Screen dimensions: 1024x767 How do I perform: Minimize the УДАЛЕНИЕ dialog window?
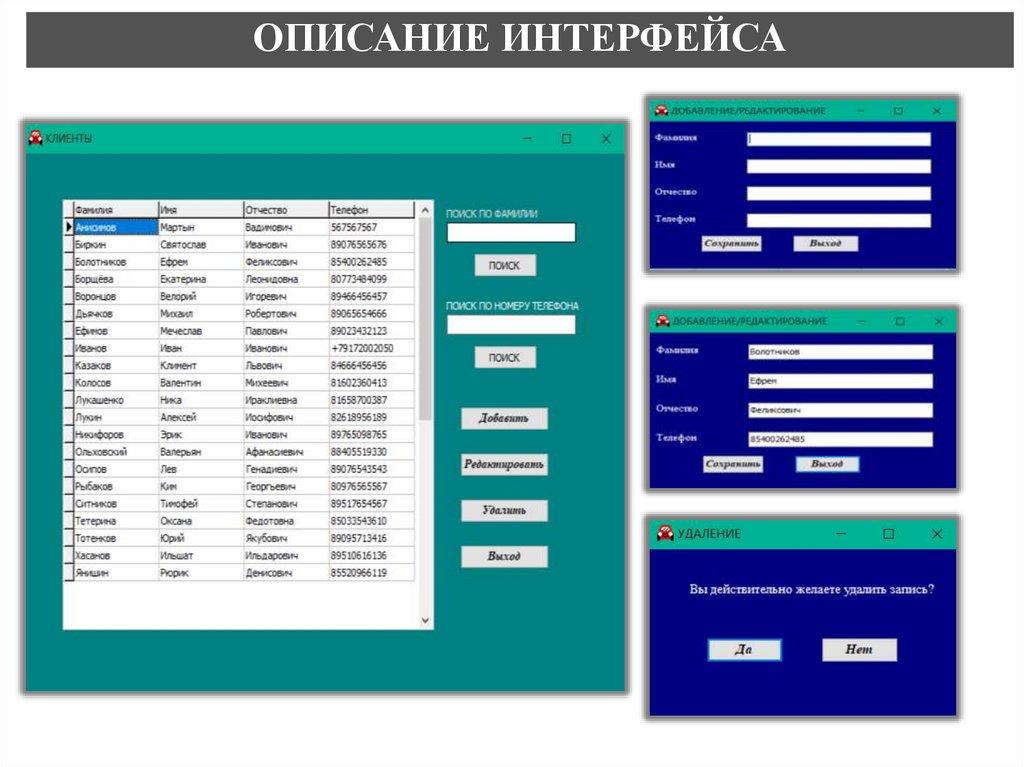click(841, 534)
